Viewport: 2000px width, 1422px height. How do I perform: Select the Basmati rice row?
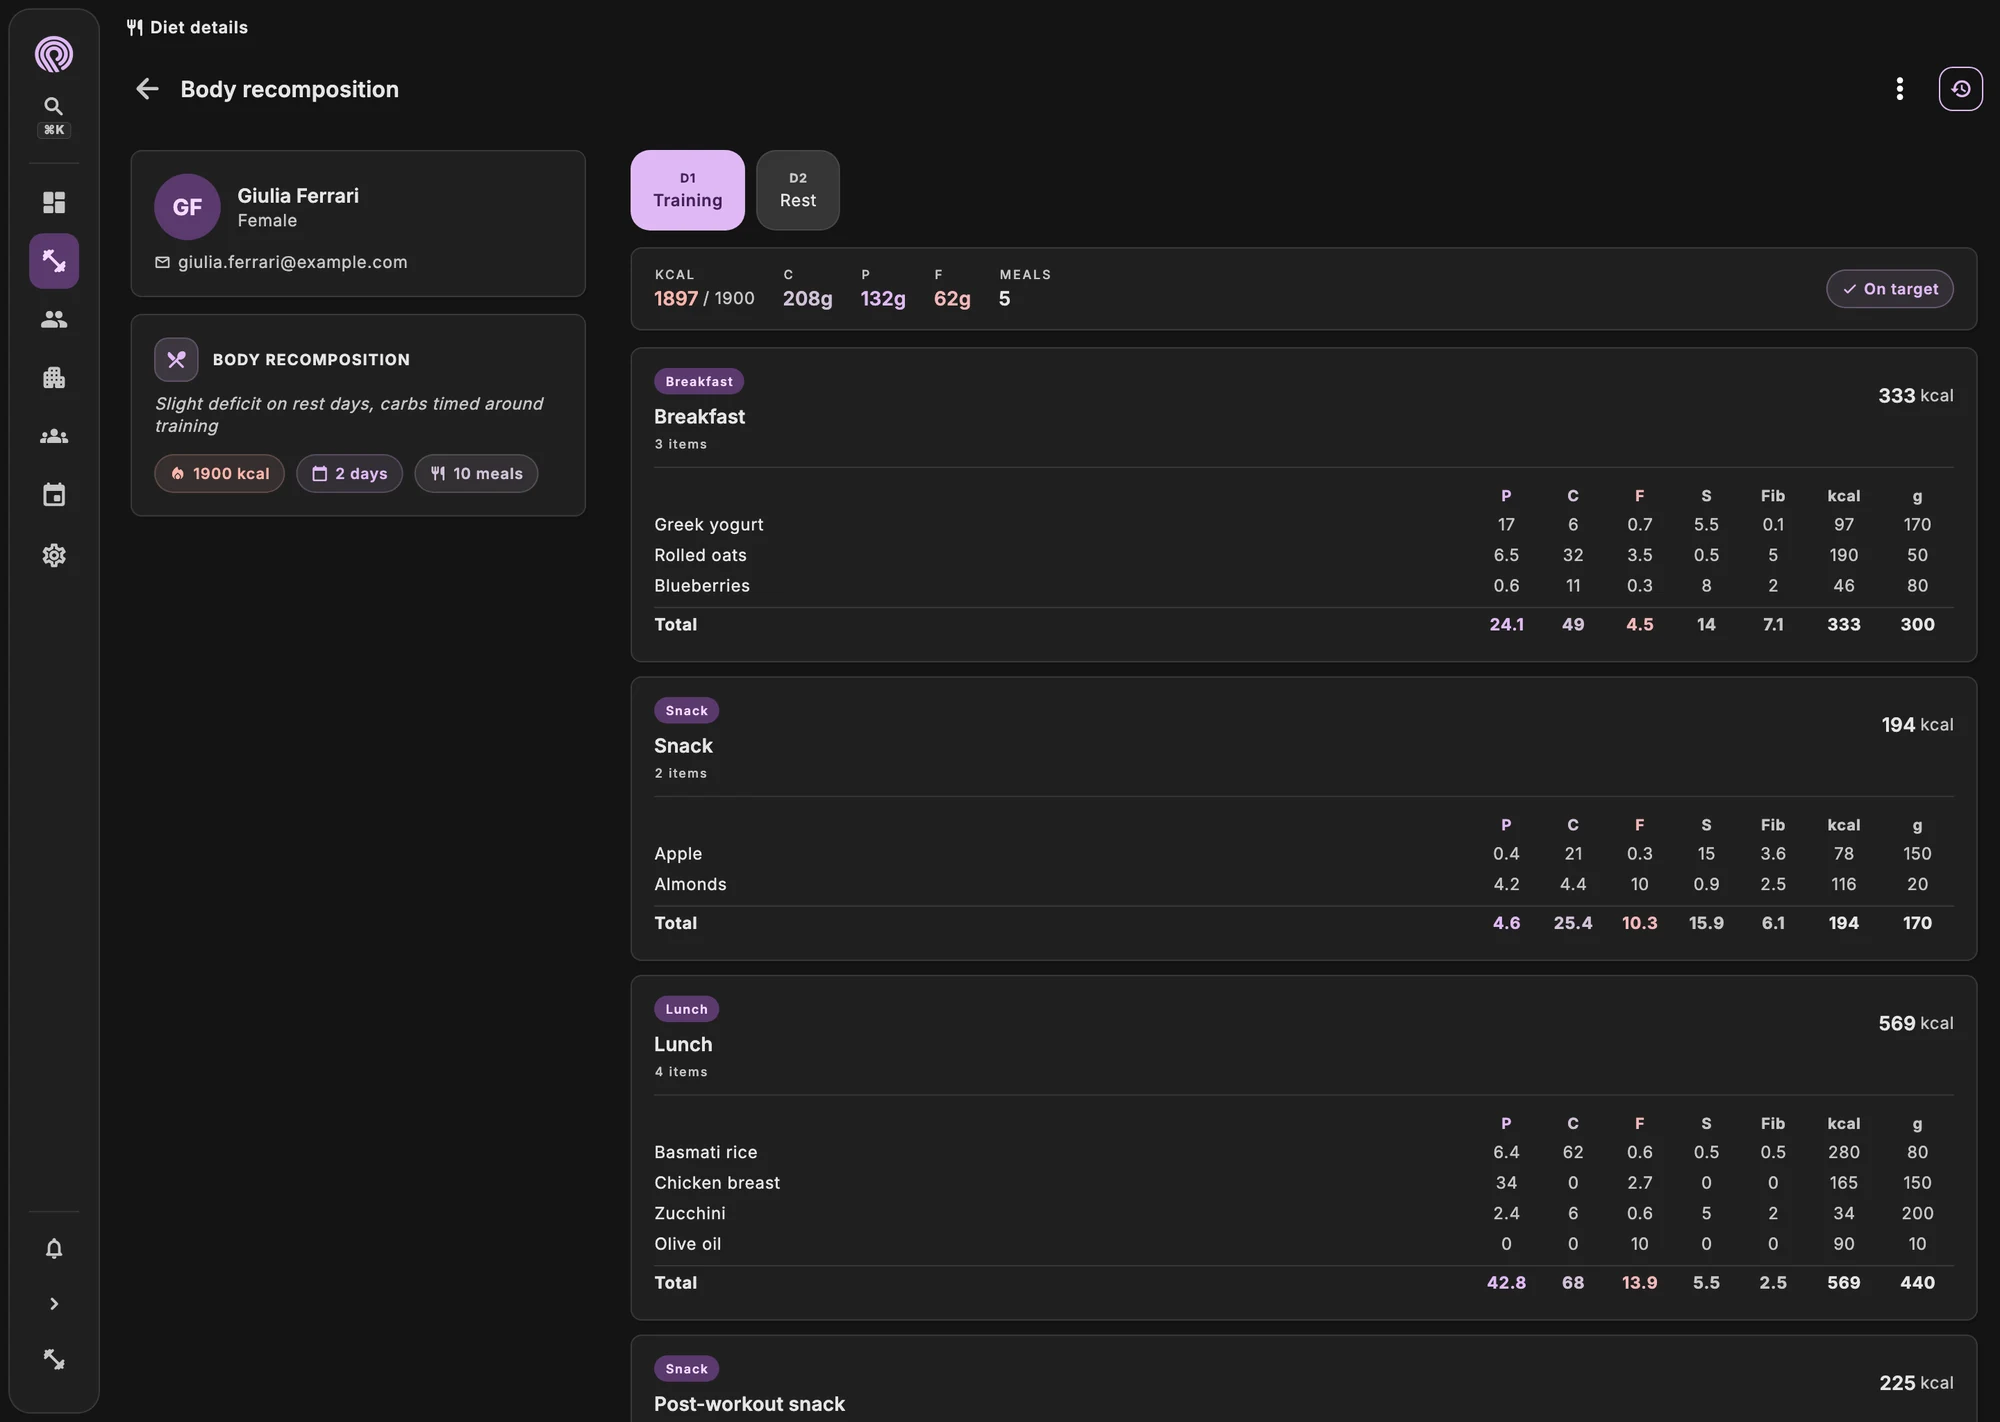1303,1153
